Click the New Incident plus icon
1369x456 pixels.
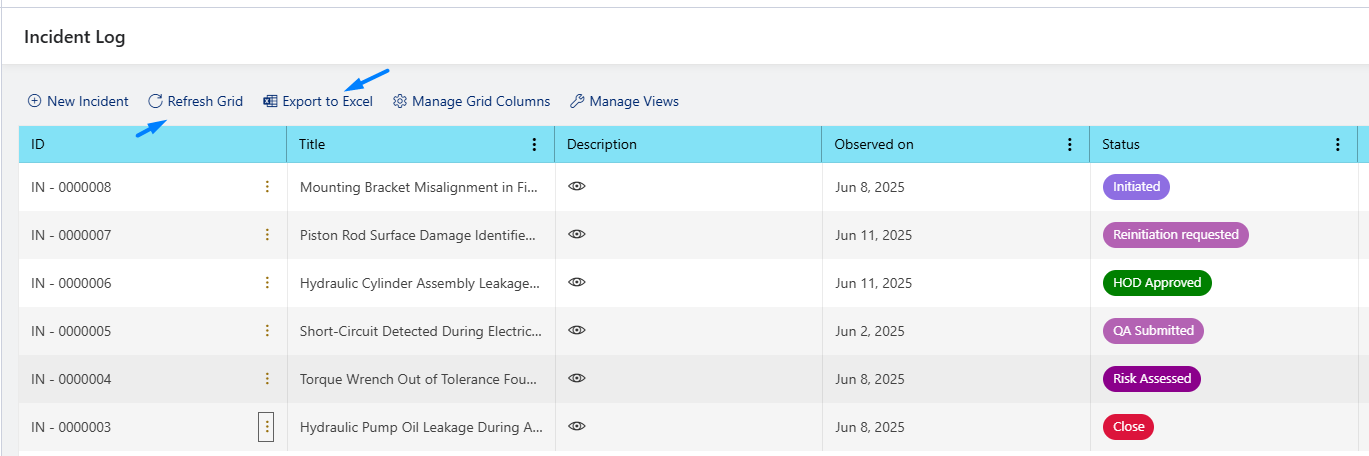34,101
